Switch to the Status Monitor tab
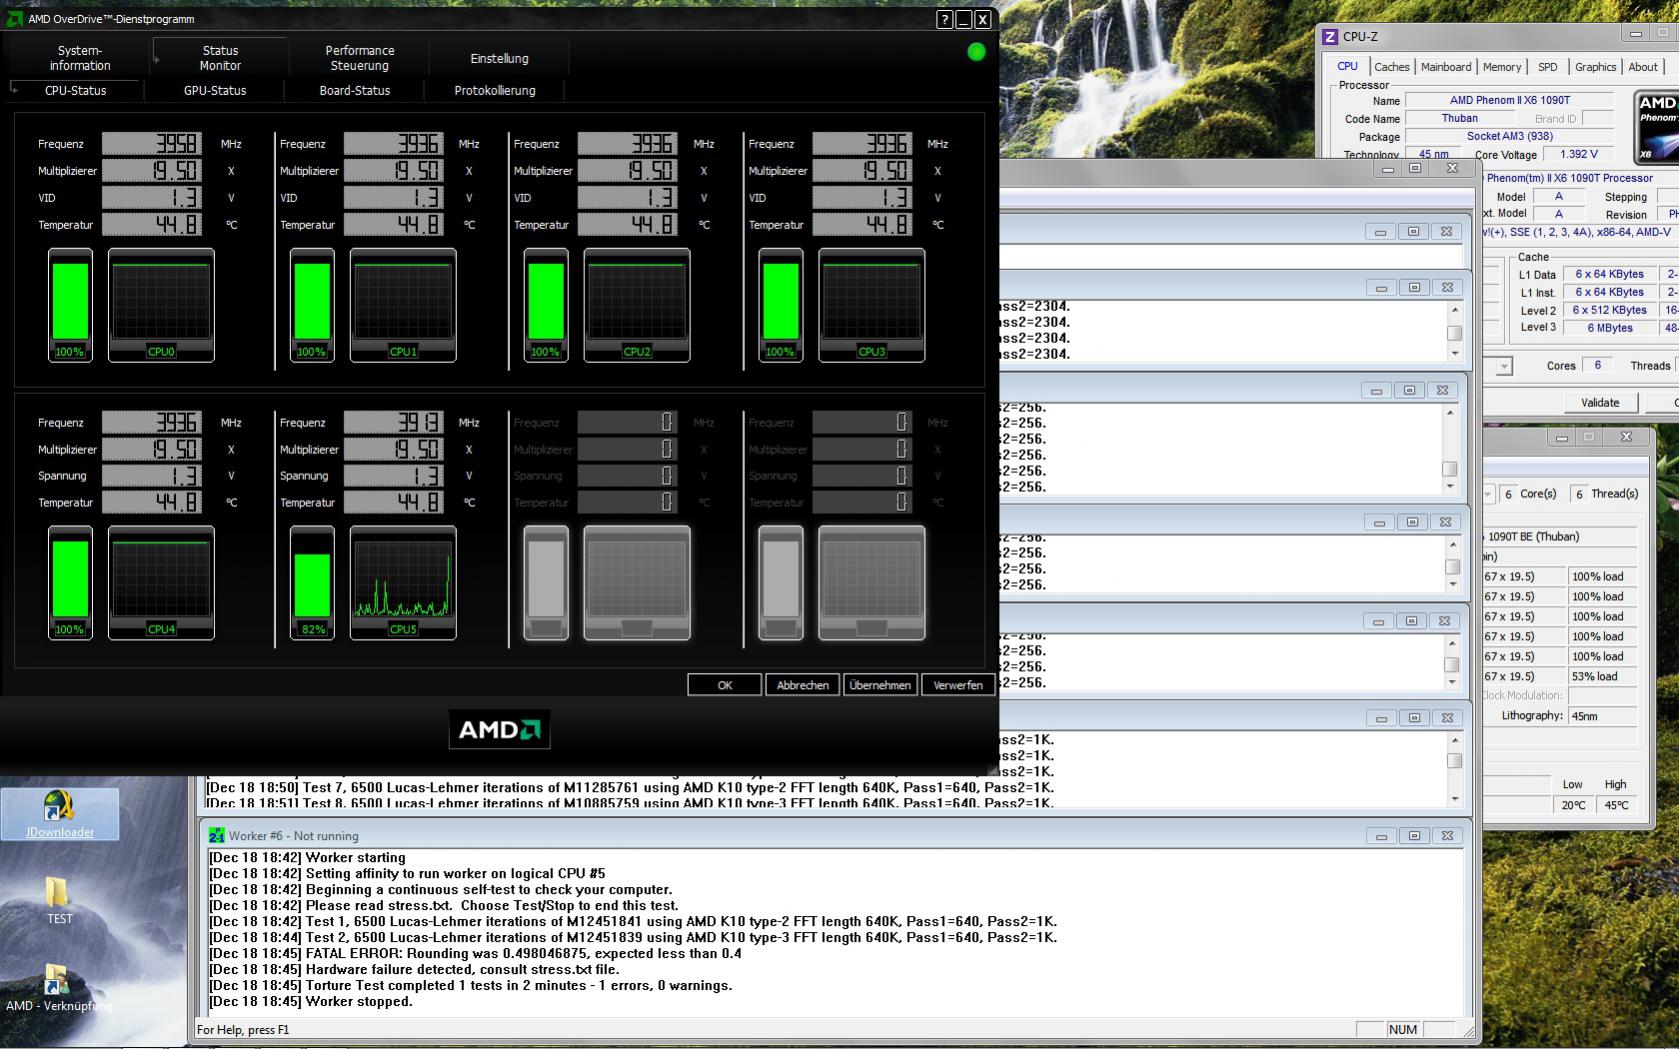The width and height of the screenshot is (1679, 1049). [x=220, y=58]
